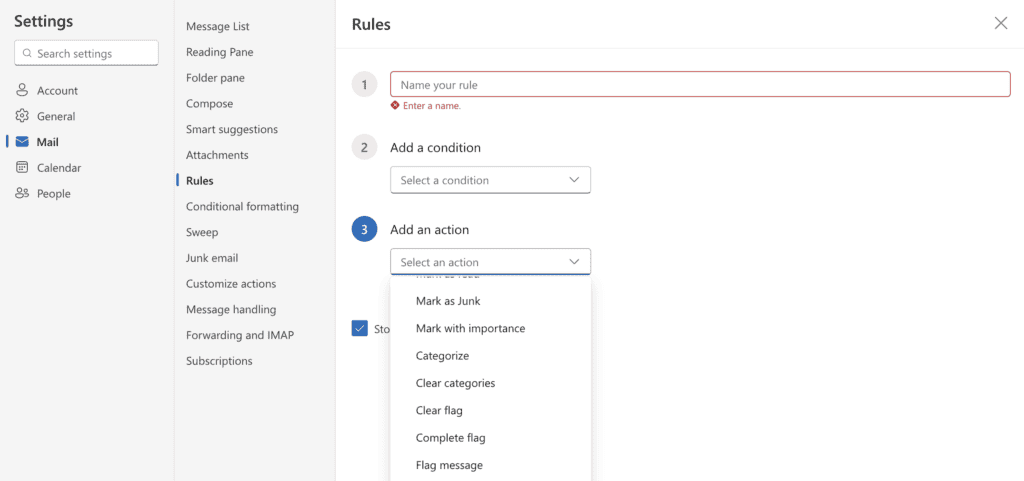Click the Account person icon

(22, 90)
